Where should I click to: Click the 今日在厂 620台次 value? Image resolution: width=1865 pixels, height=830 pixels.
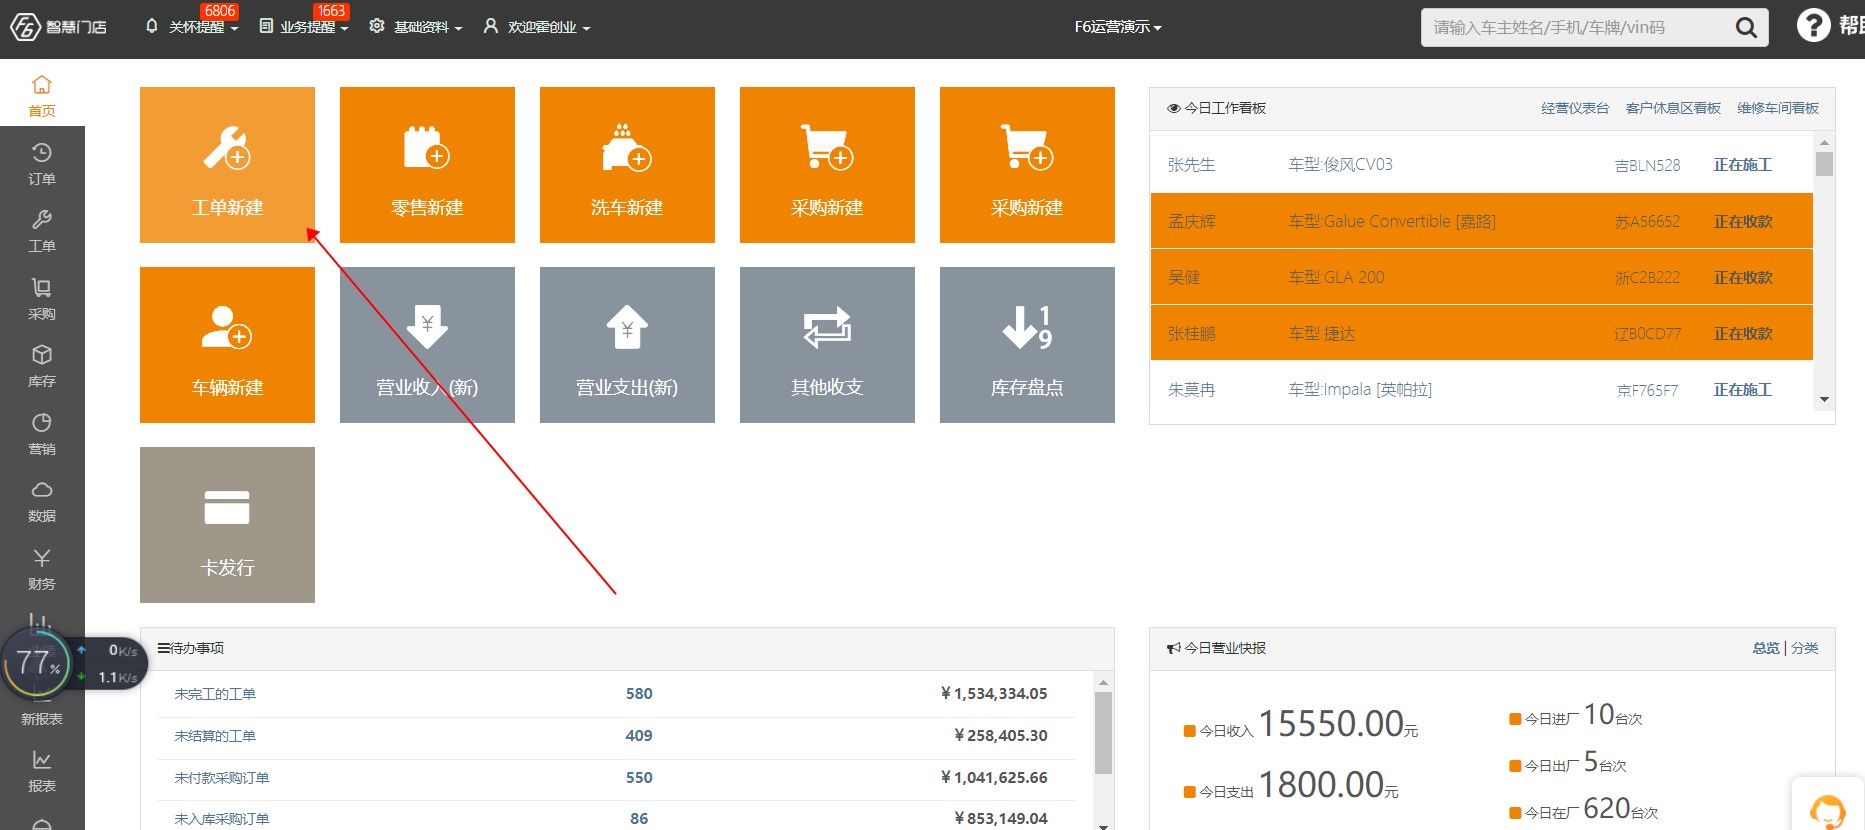click(x=1621, y=808)
